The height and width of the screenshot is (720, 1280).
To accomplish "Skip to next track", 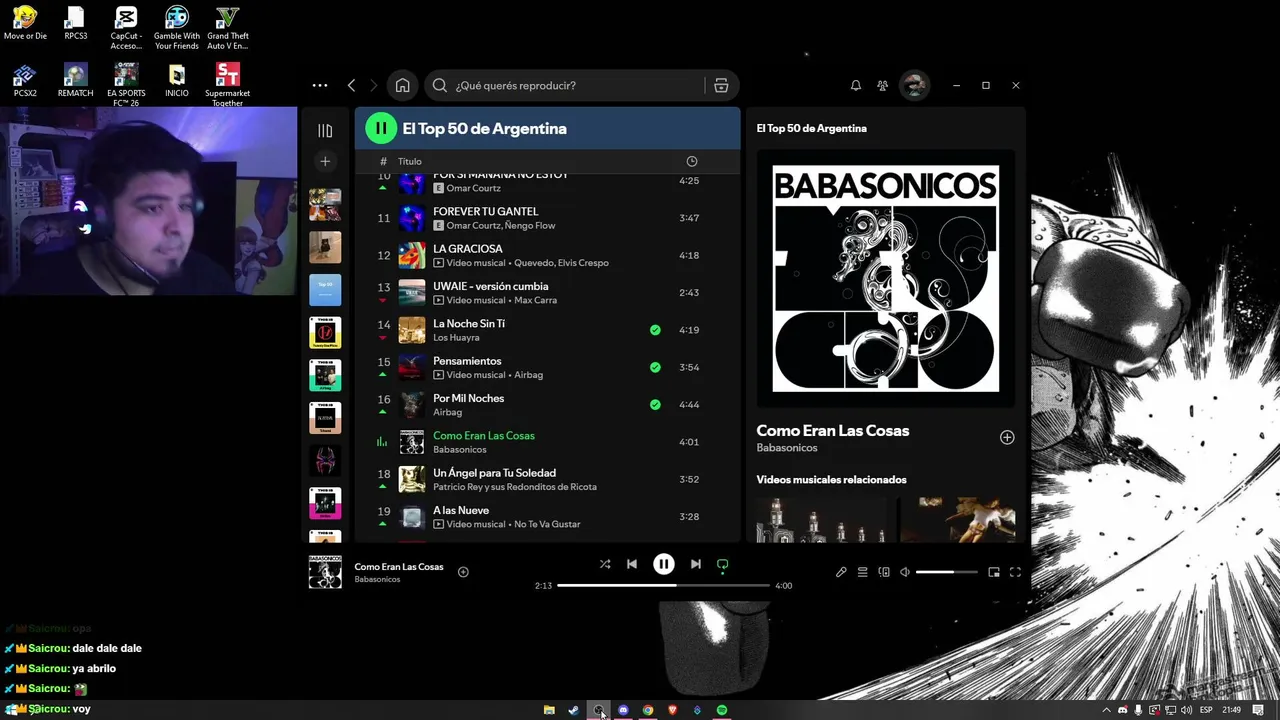I will (x=696, y=564).
